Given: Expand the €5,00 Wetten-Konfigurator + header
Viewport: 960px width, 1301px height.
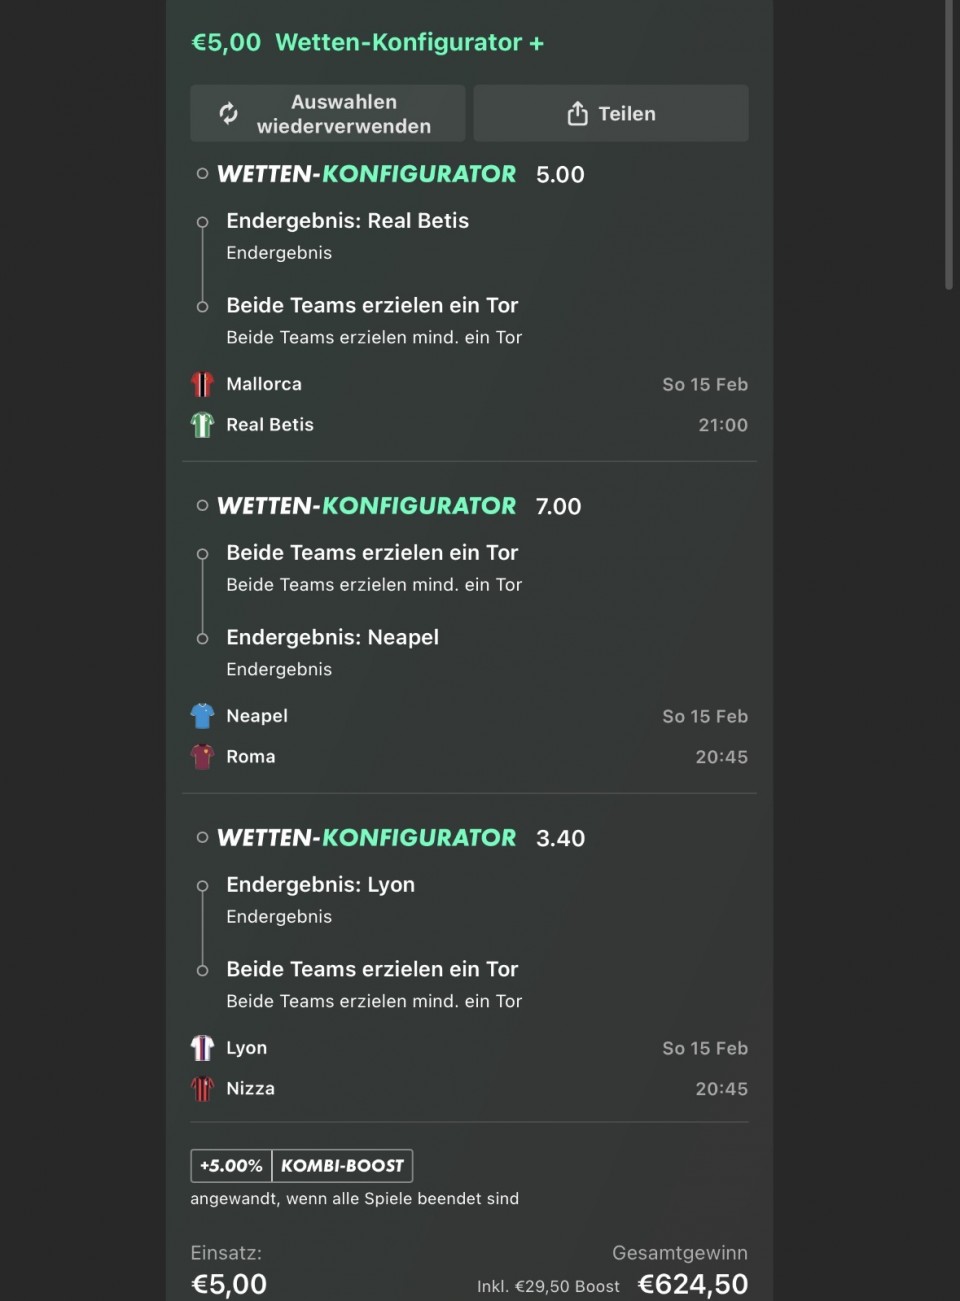Looking at the screenshot, I should coord(368,43).
